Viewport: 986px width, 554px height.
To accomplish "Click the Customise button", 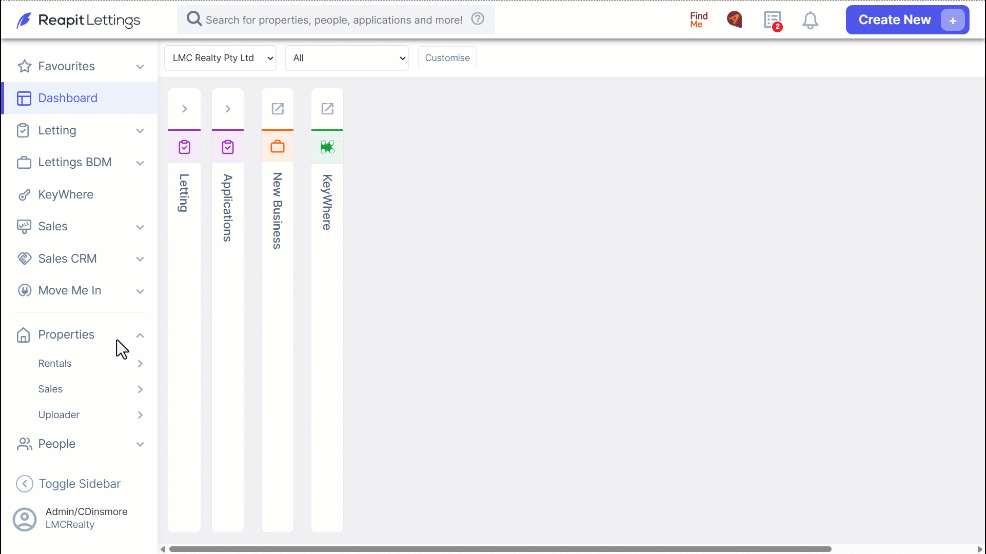I will (447, 58).
